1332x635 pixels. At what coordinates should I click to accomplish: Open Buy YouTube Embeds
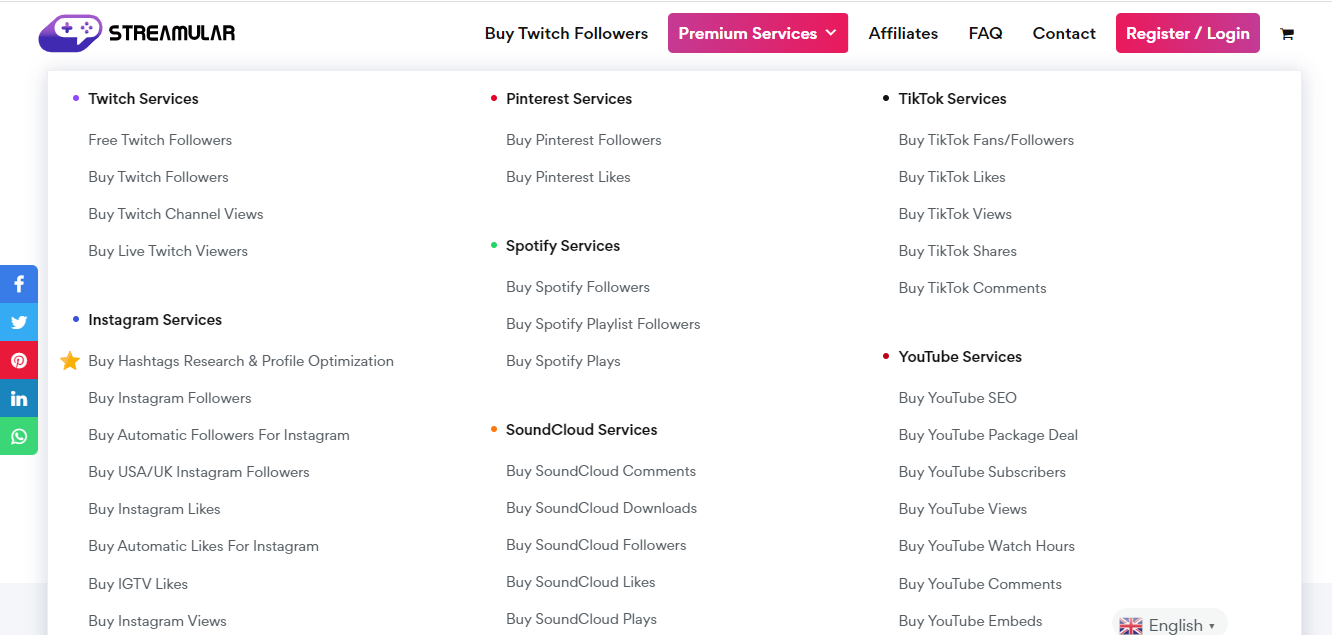970,621
